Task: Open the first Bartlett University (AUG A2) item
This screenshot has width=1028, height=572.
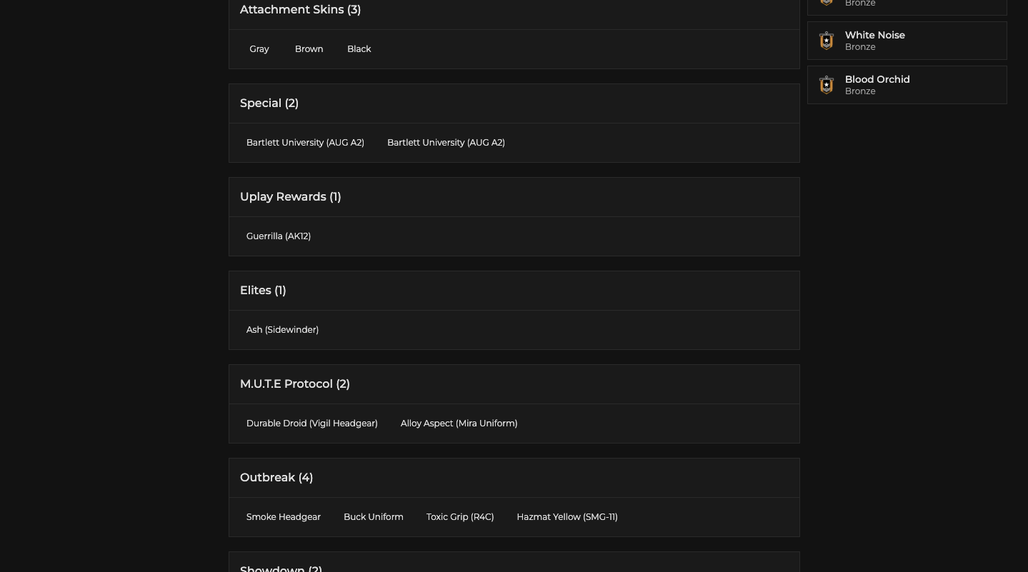Action: (x=305, y=142)
